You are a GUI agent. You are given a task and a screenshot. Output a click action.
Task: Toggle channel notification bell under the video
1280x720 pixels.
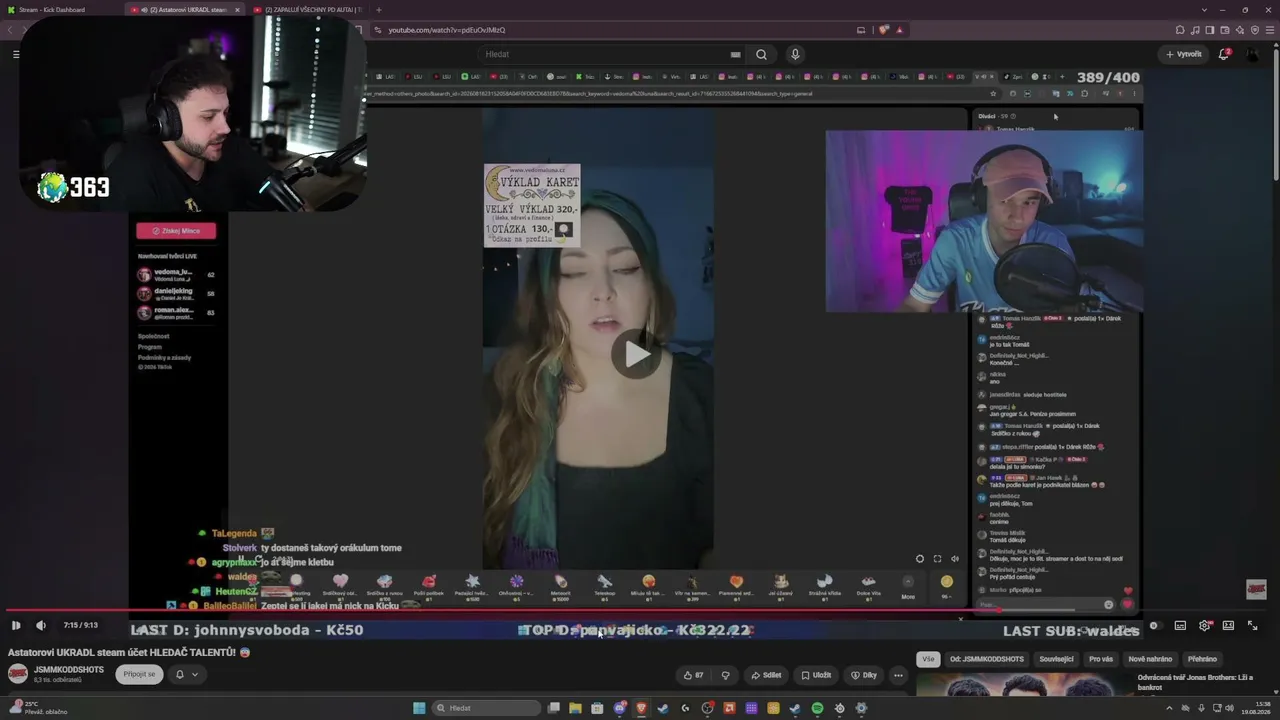(x=180, y=674)
